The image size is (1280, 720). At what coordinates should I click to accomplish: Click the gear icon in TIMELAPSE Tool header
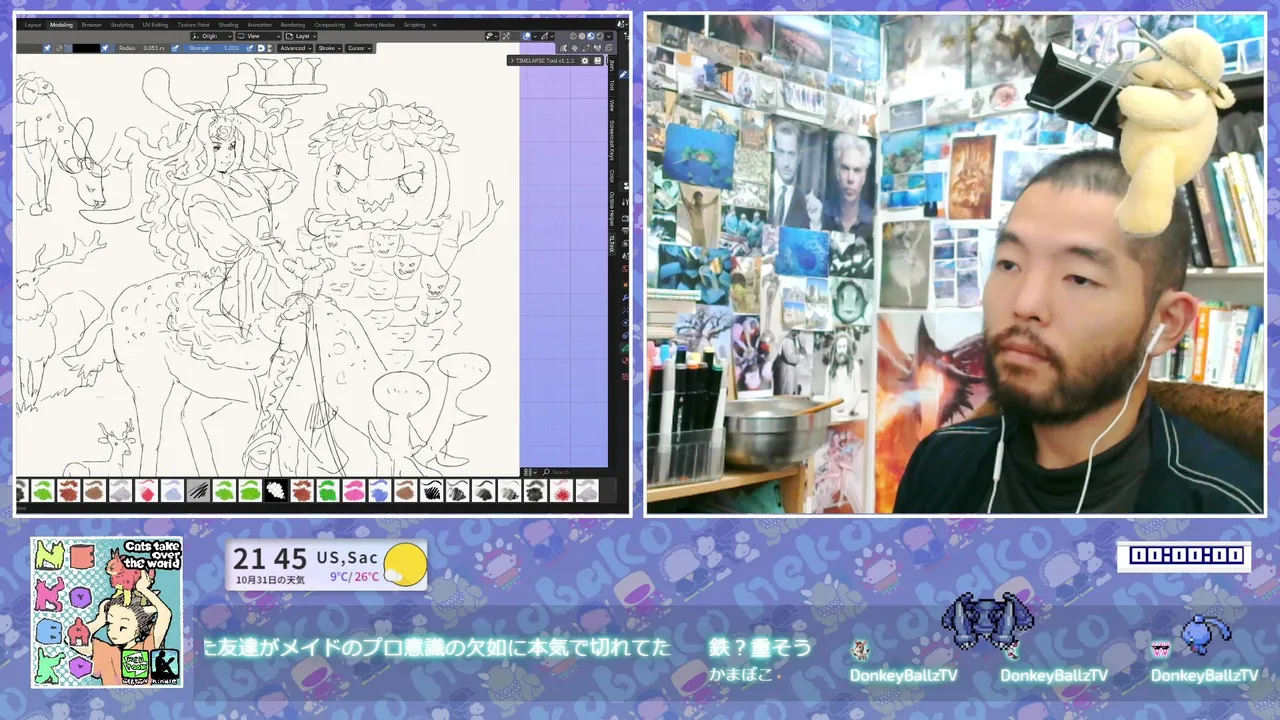[x=584, y=60]
